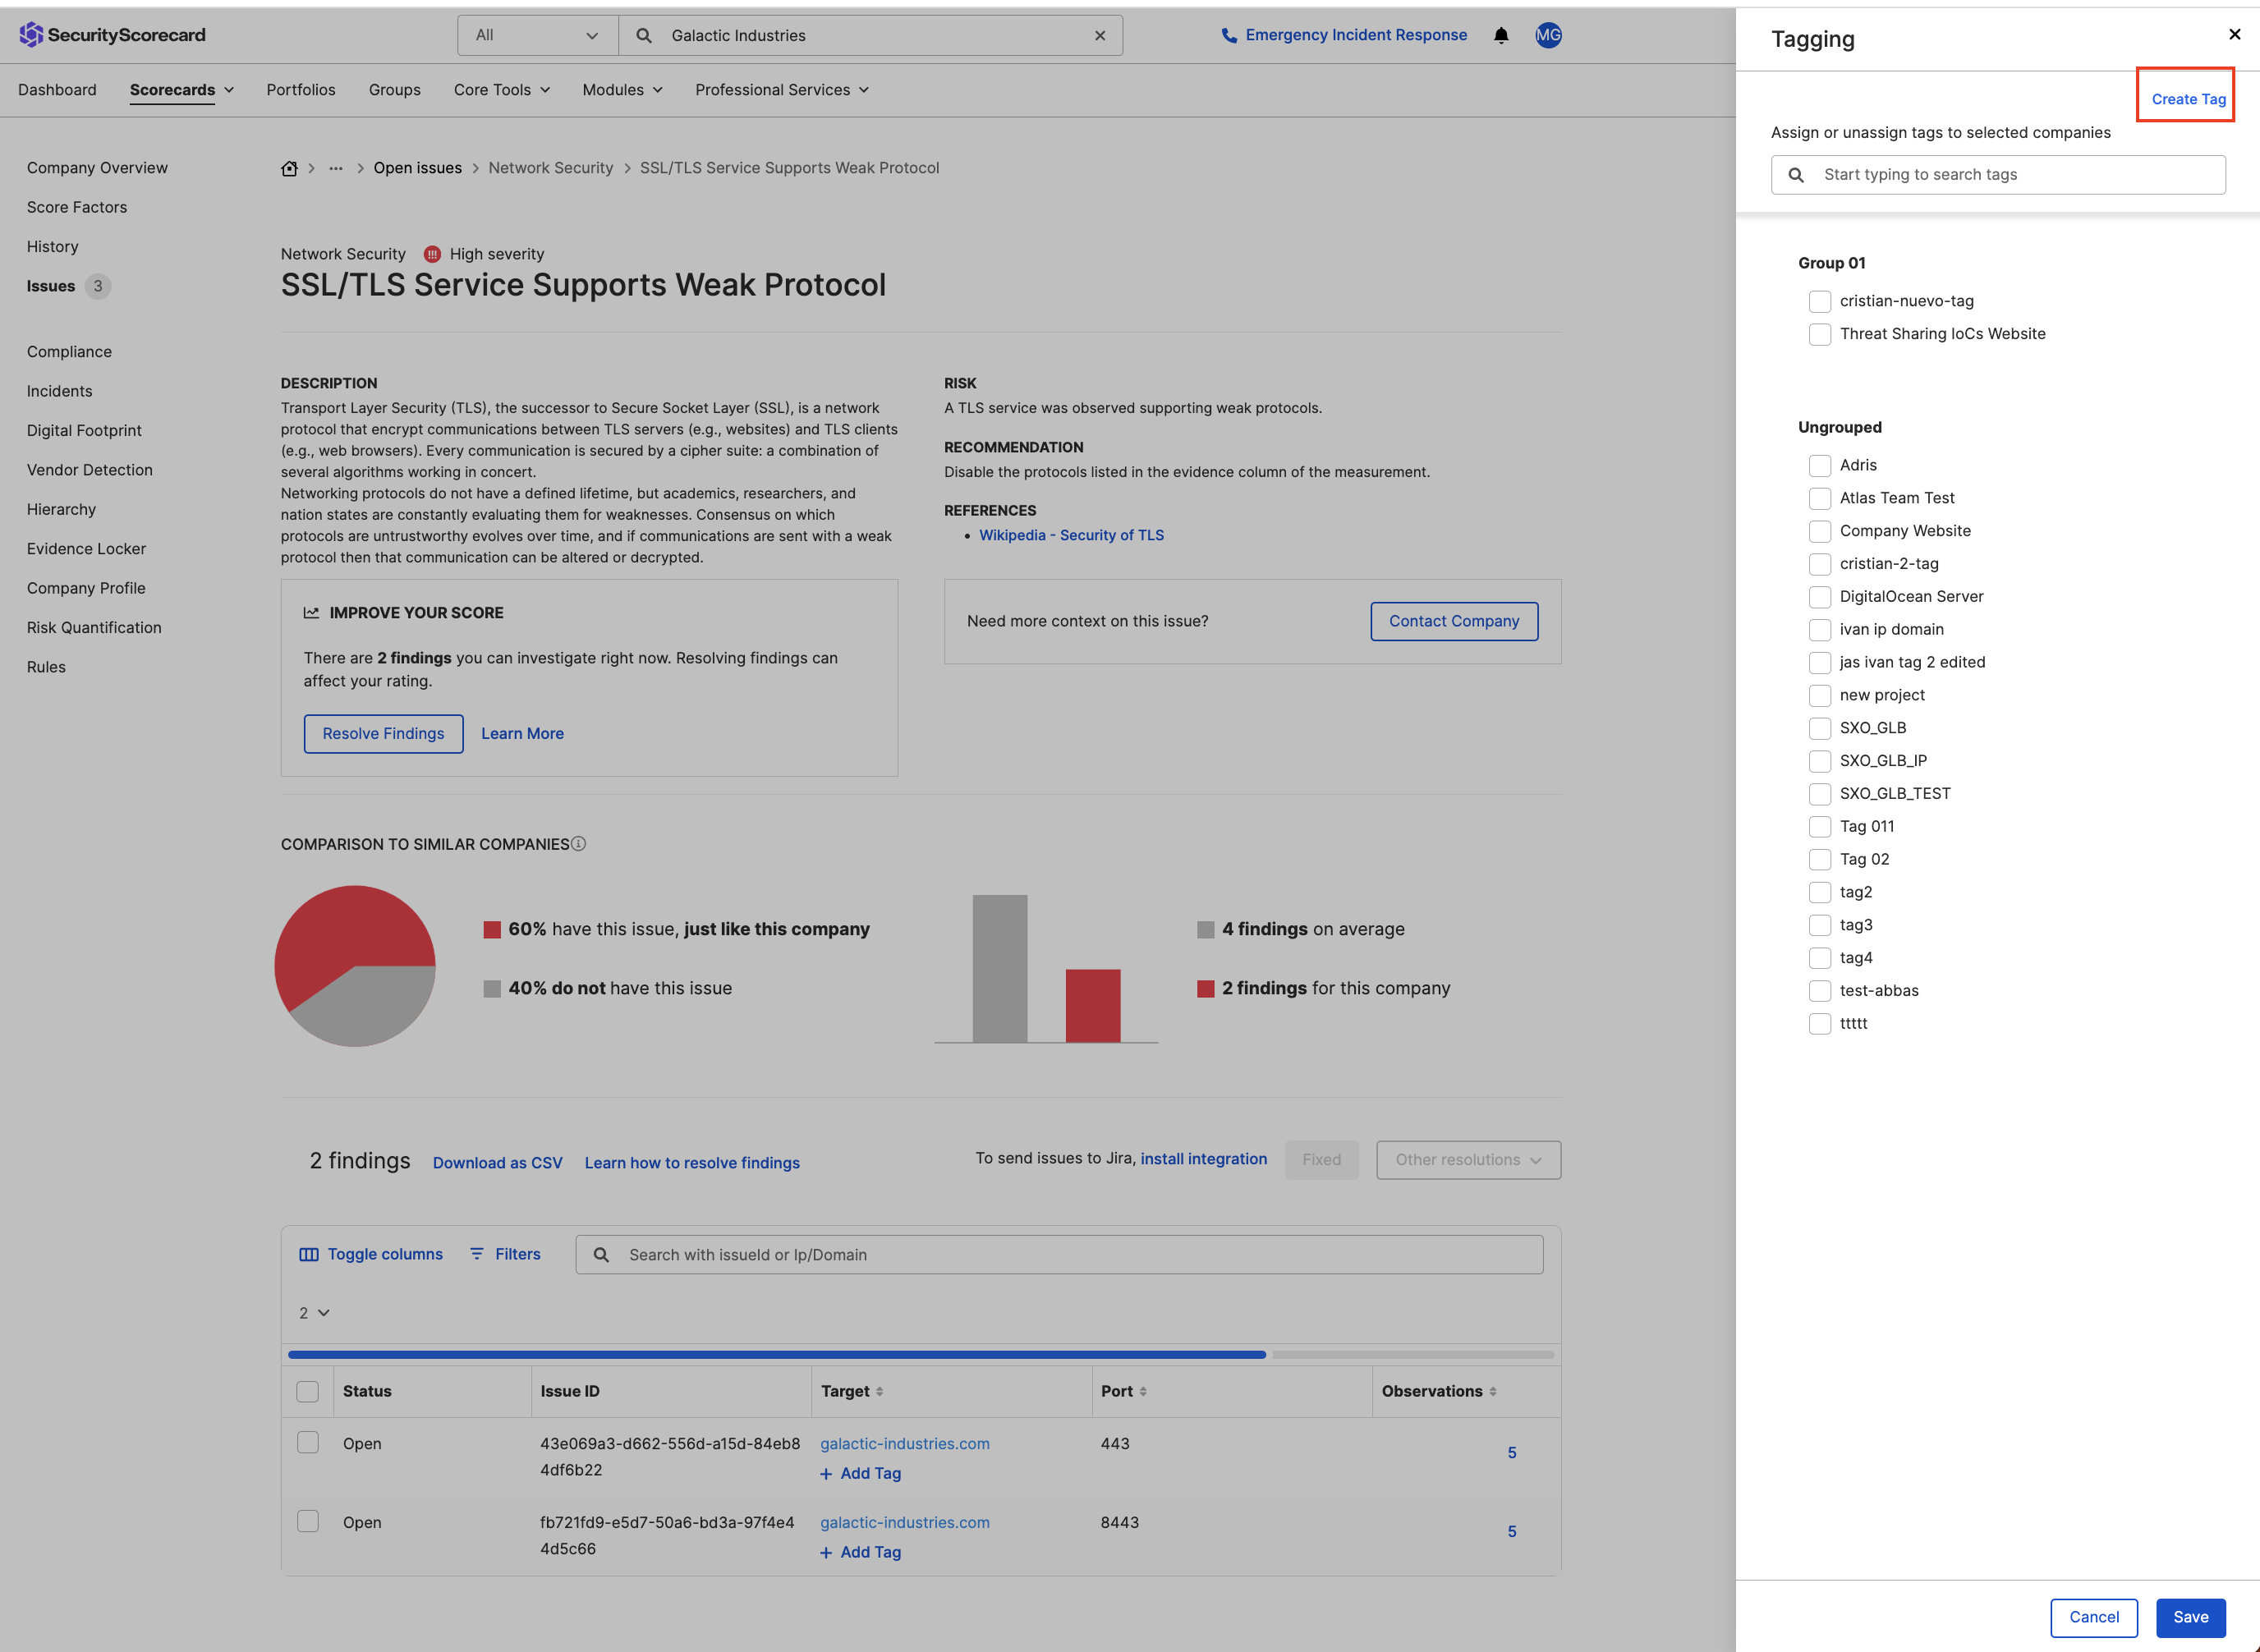Open the Other resolutions dropdown
This screenshot has height=1652, width=2260.
click(1468, 1160)
